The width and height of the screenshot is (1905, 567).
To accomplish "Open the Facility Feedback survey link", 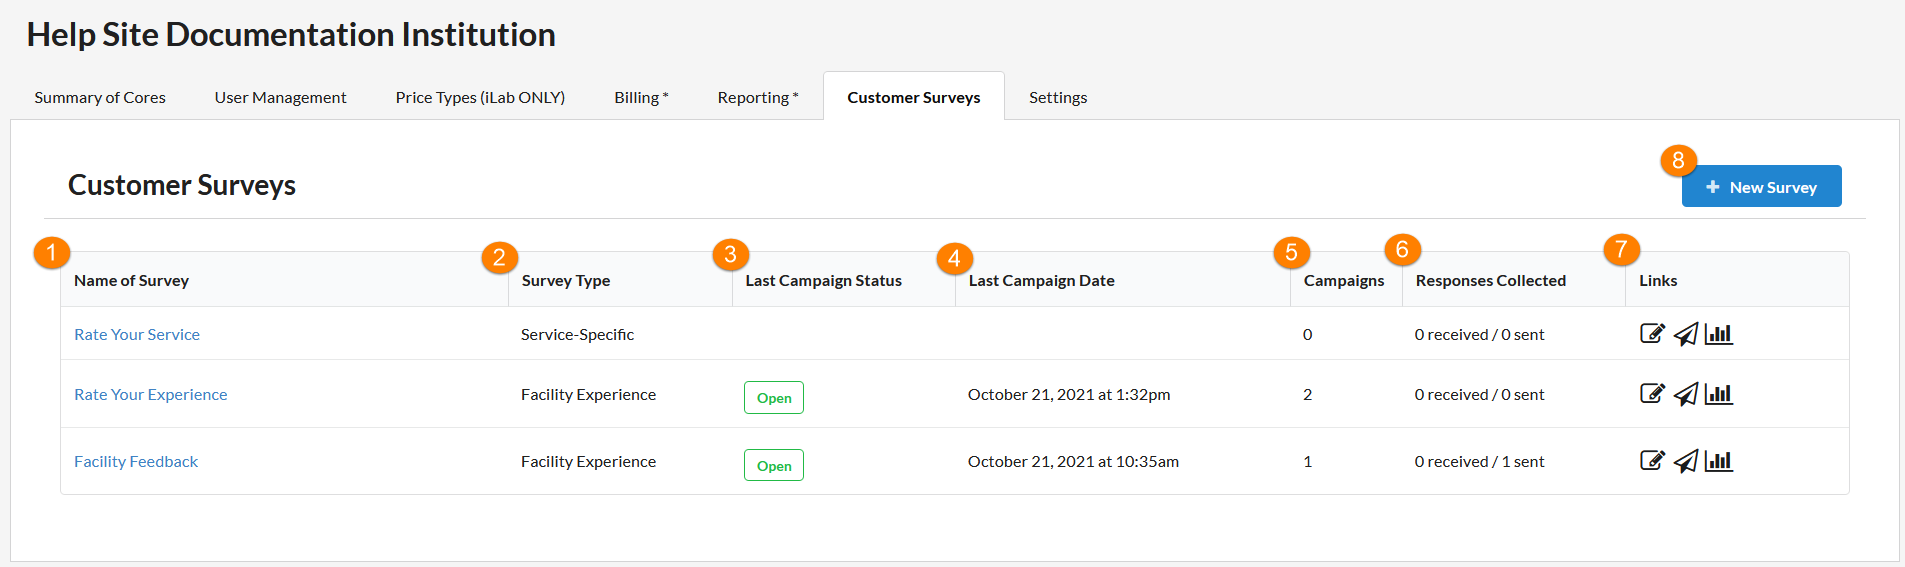I will [x=136, y=461].
